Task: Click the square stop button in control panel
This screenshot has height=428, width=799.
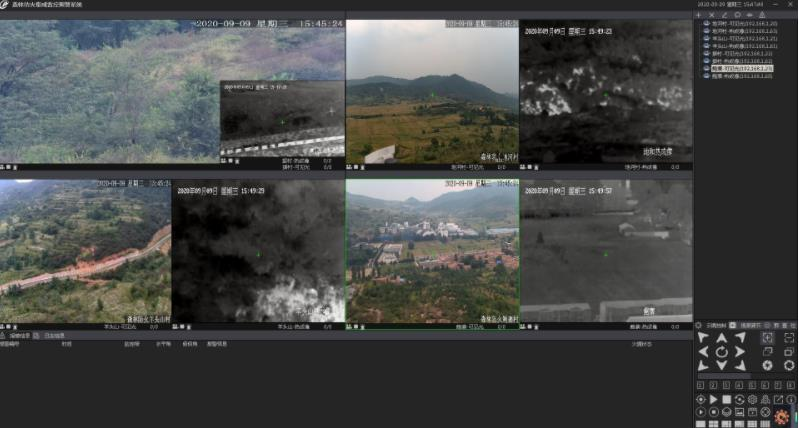Action: (726, 399)
